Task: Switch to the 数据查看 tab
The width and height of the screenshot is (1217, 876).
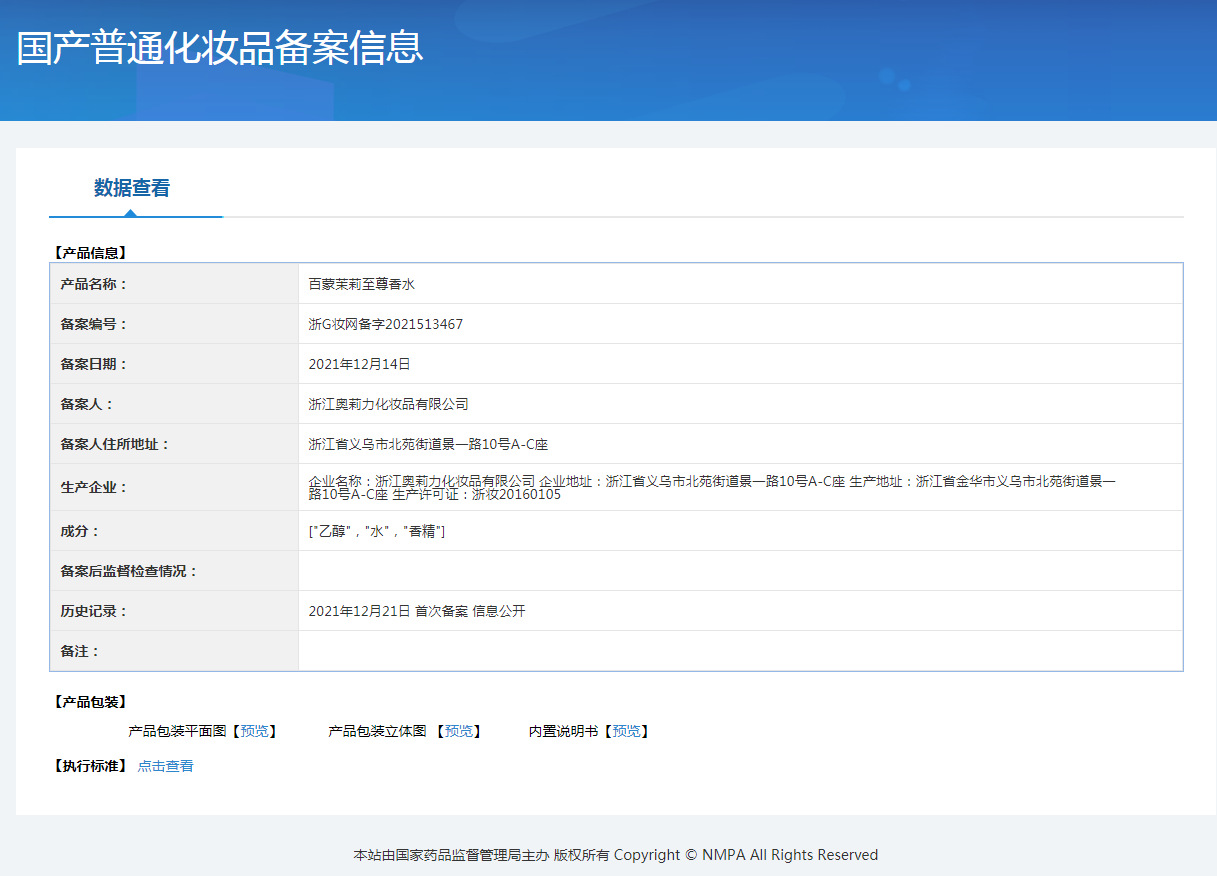Action: [132, 188]
